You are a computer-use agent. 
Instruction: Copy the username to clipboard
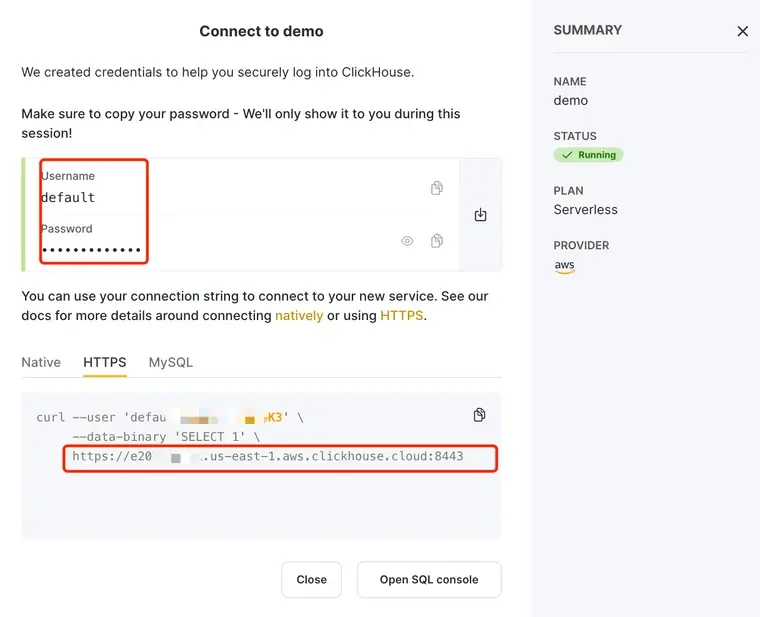[x=437, y=188]
